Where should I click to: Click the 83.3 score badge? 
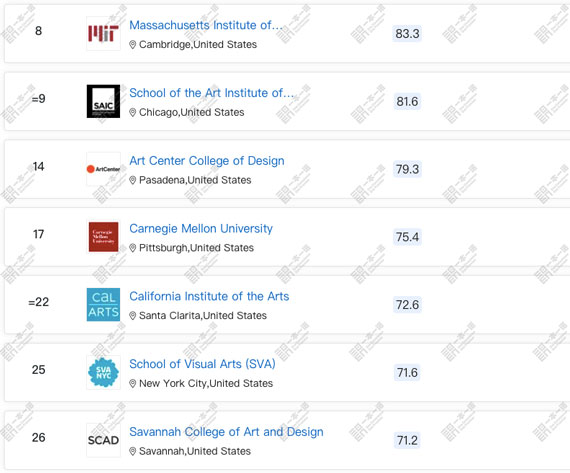(x=407, y=34)
